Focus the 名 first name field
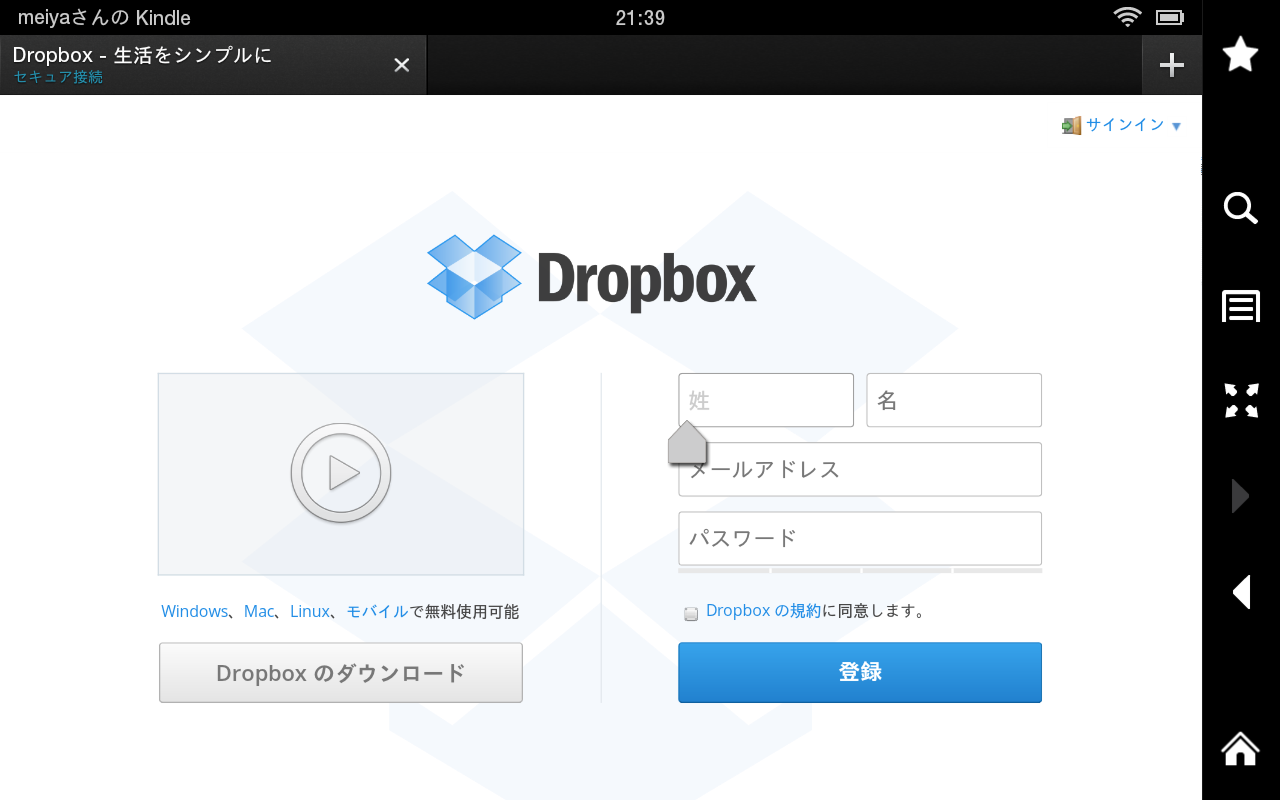The image size is (1280, 800). (x=954, y=400)
